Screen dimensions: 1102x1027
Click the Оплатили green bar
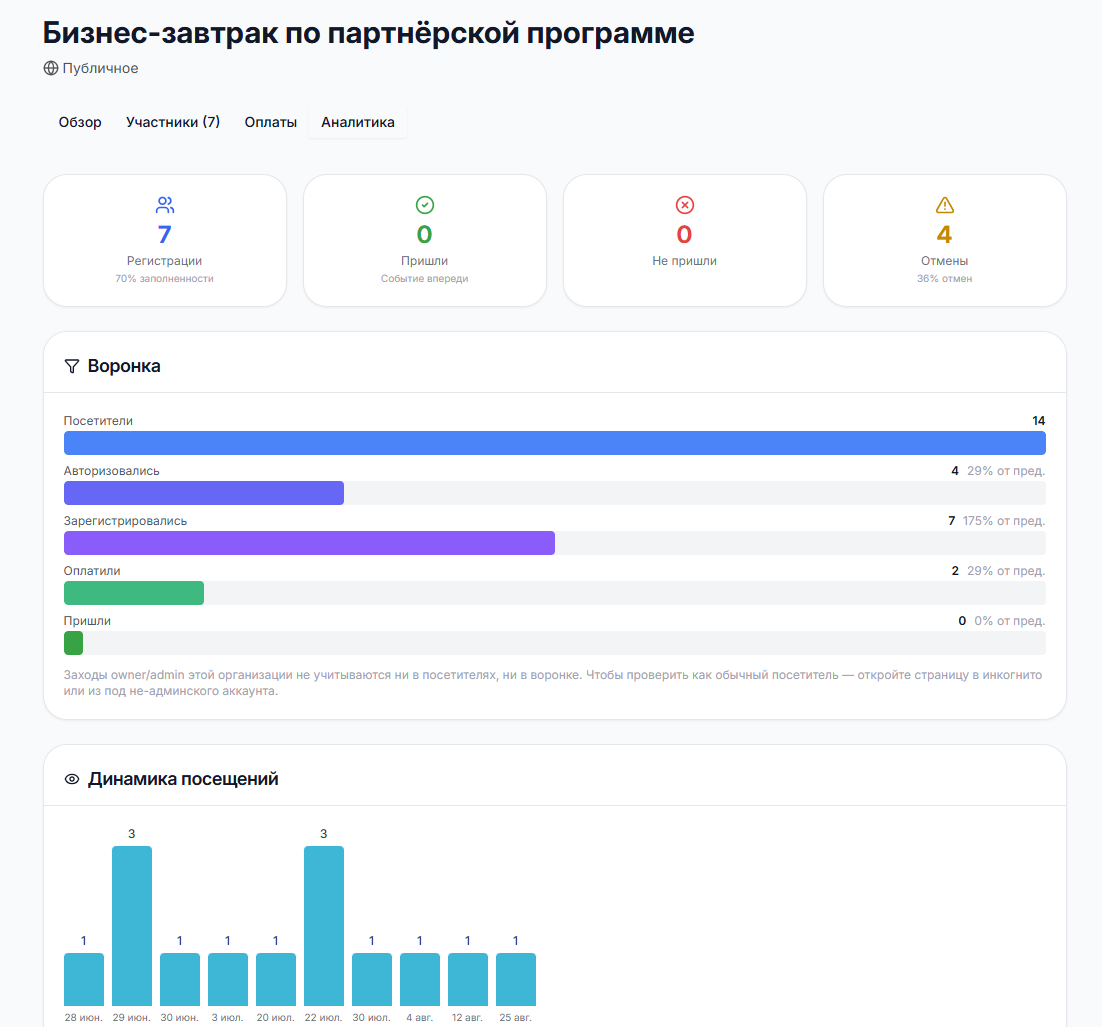pyautogui.click(x=134, y=593)
